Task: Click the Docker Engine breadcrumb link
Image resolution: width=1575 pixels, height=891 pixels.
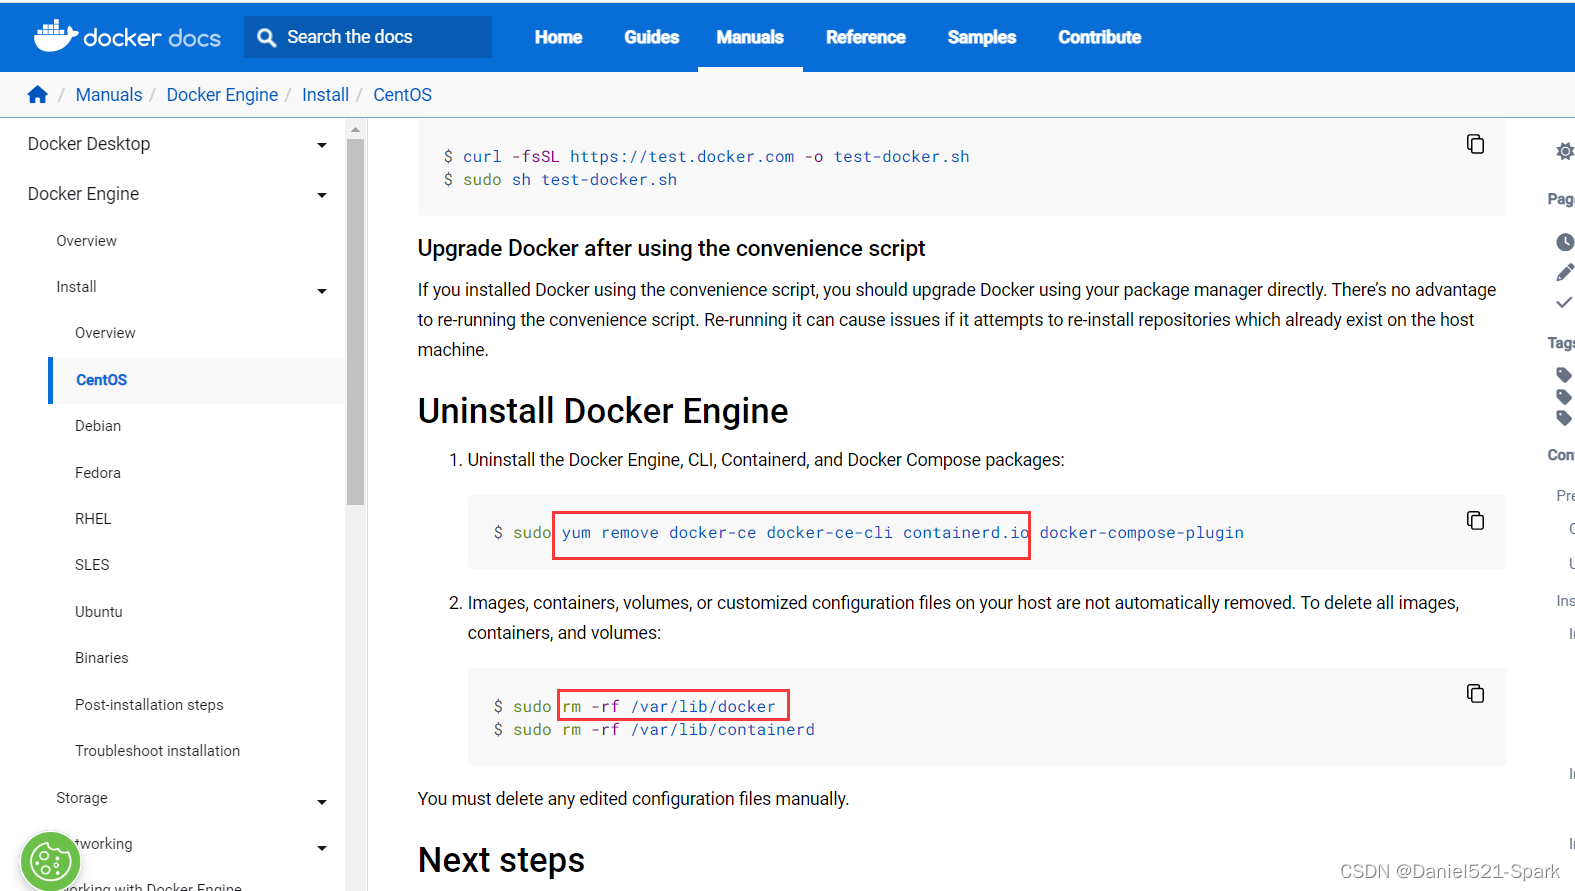Action: 222,94
